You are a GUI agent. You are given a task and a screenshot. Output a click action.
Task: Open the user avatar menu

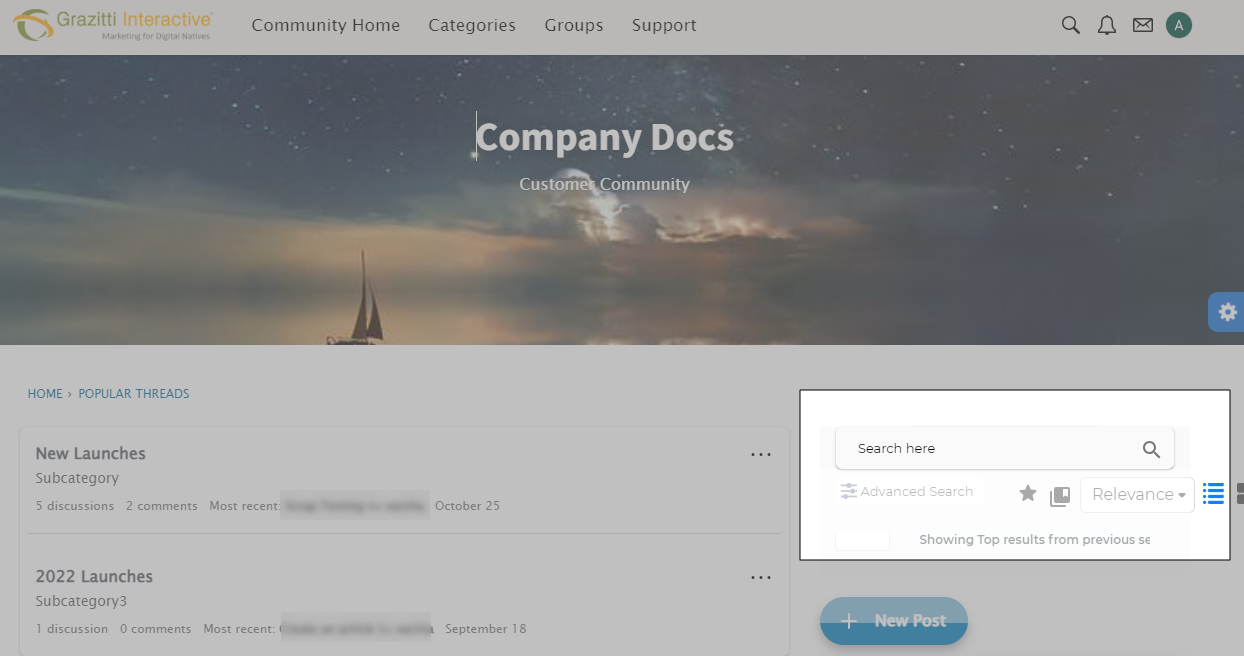point(1178,25)
